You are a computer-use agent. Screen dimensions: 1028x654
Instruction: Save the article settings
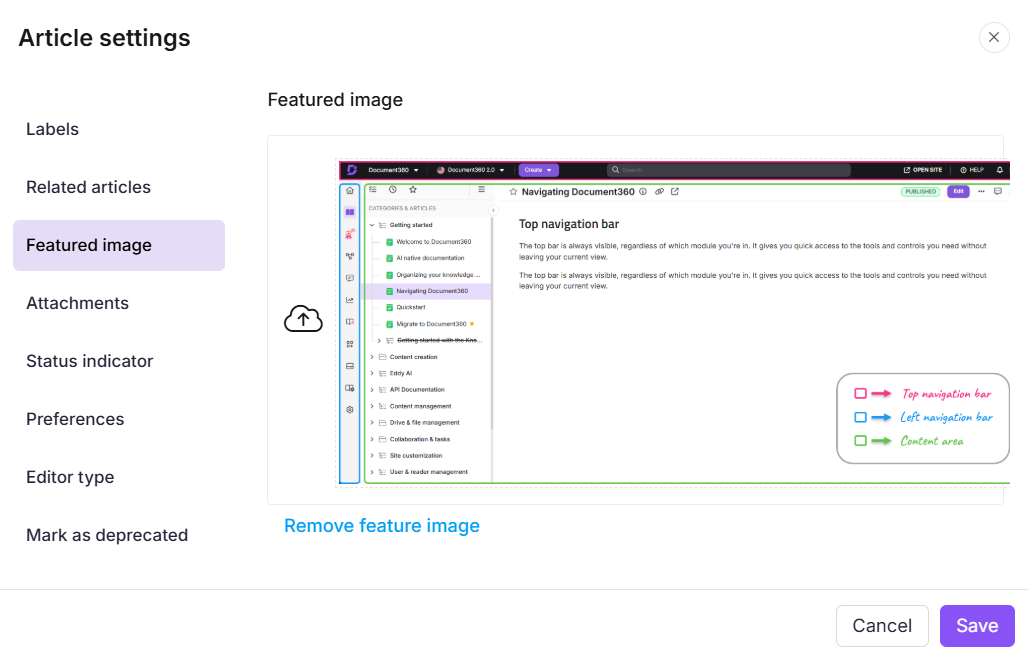point(977,626)
